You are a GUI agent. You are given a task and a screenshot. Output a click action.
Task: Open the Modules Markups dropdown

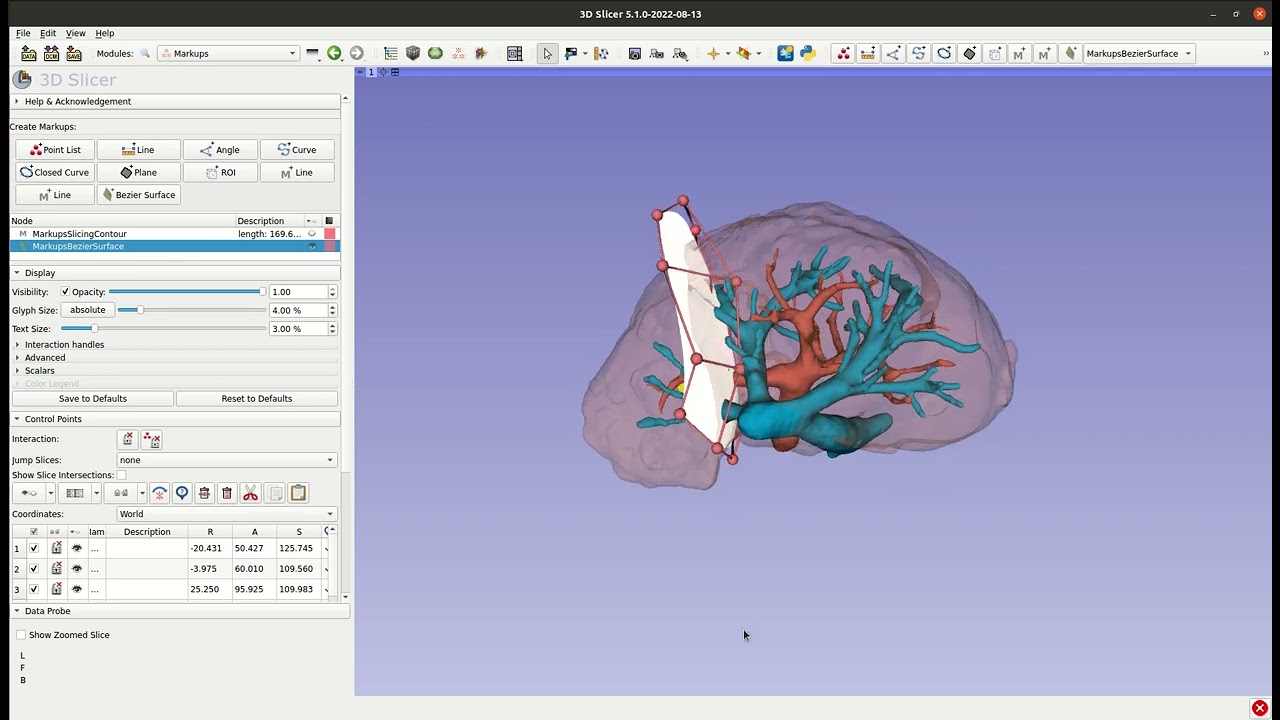228,53
